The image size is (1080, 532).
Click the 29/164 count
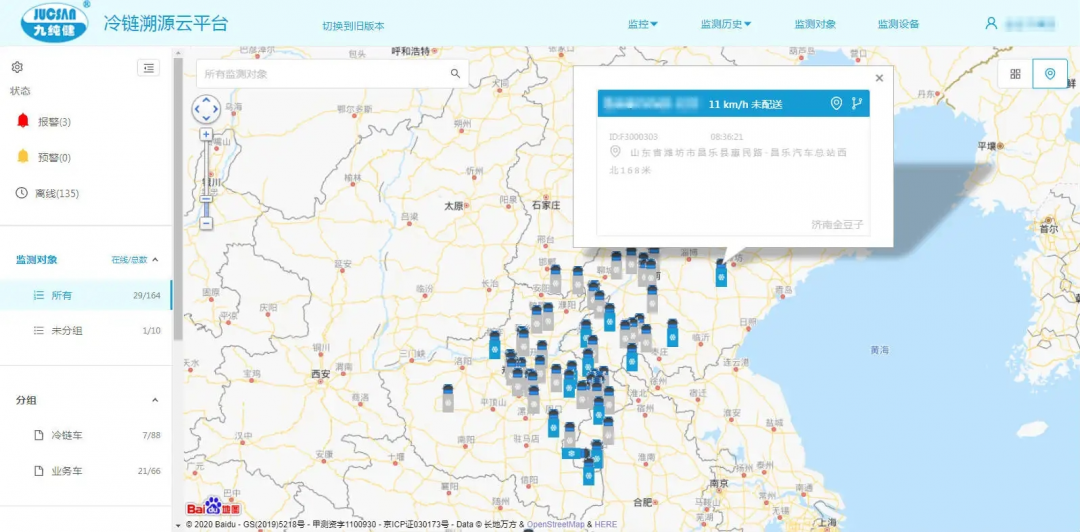coord(147,296)
